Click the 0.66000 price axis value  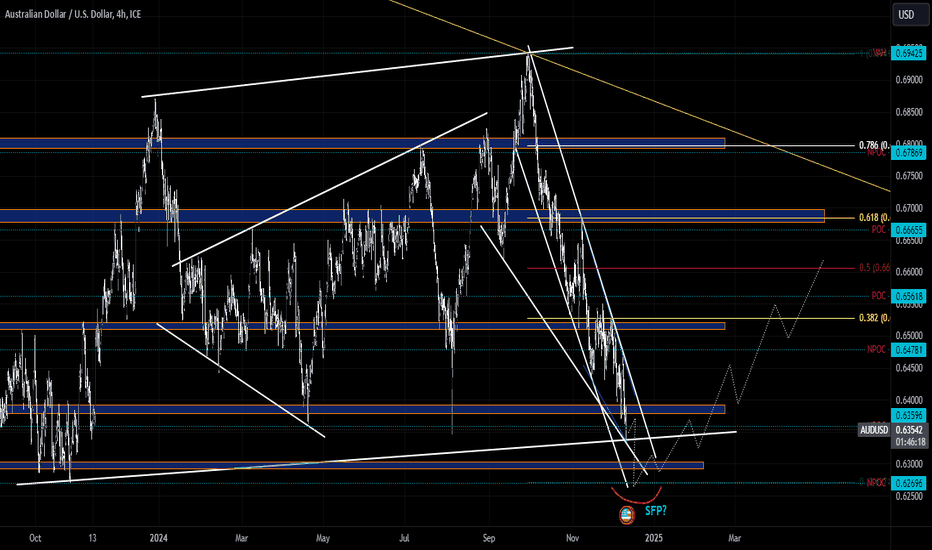(x=909, y=272)
